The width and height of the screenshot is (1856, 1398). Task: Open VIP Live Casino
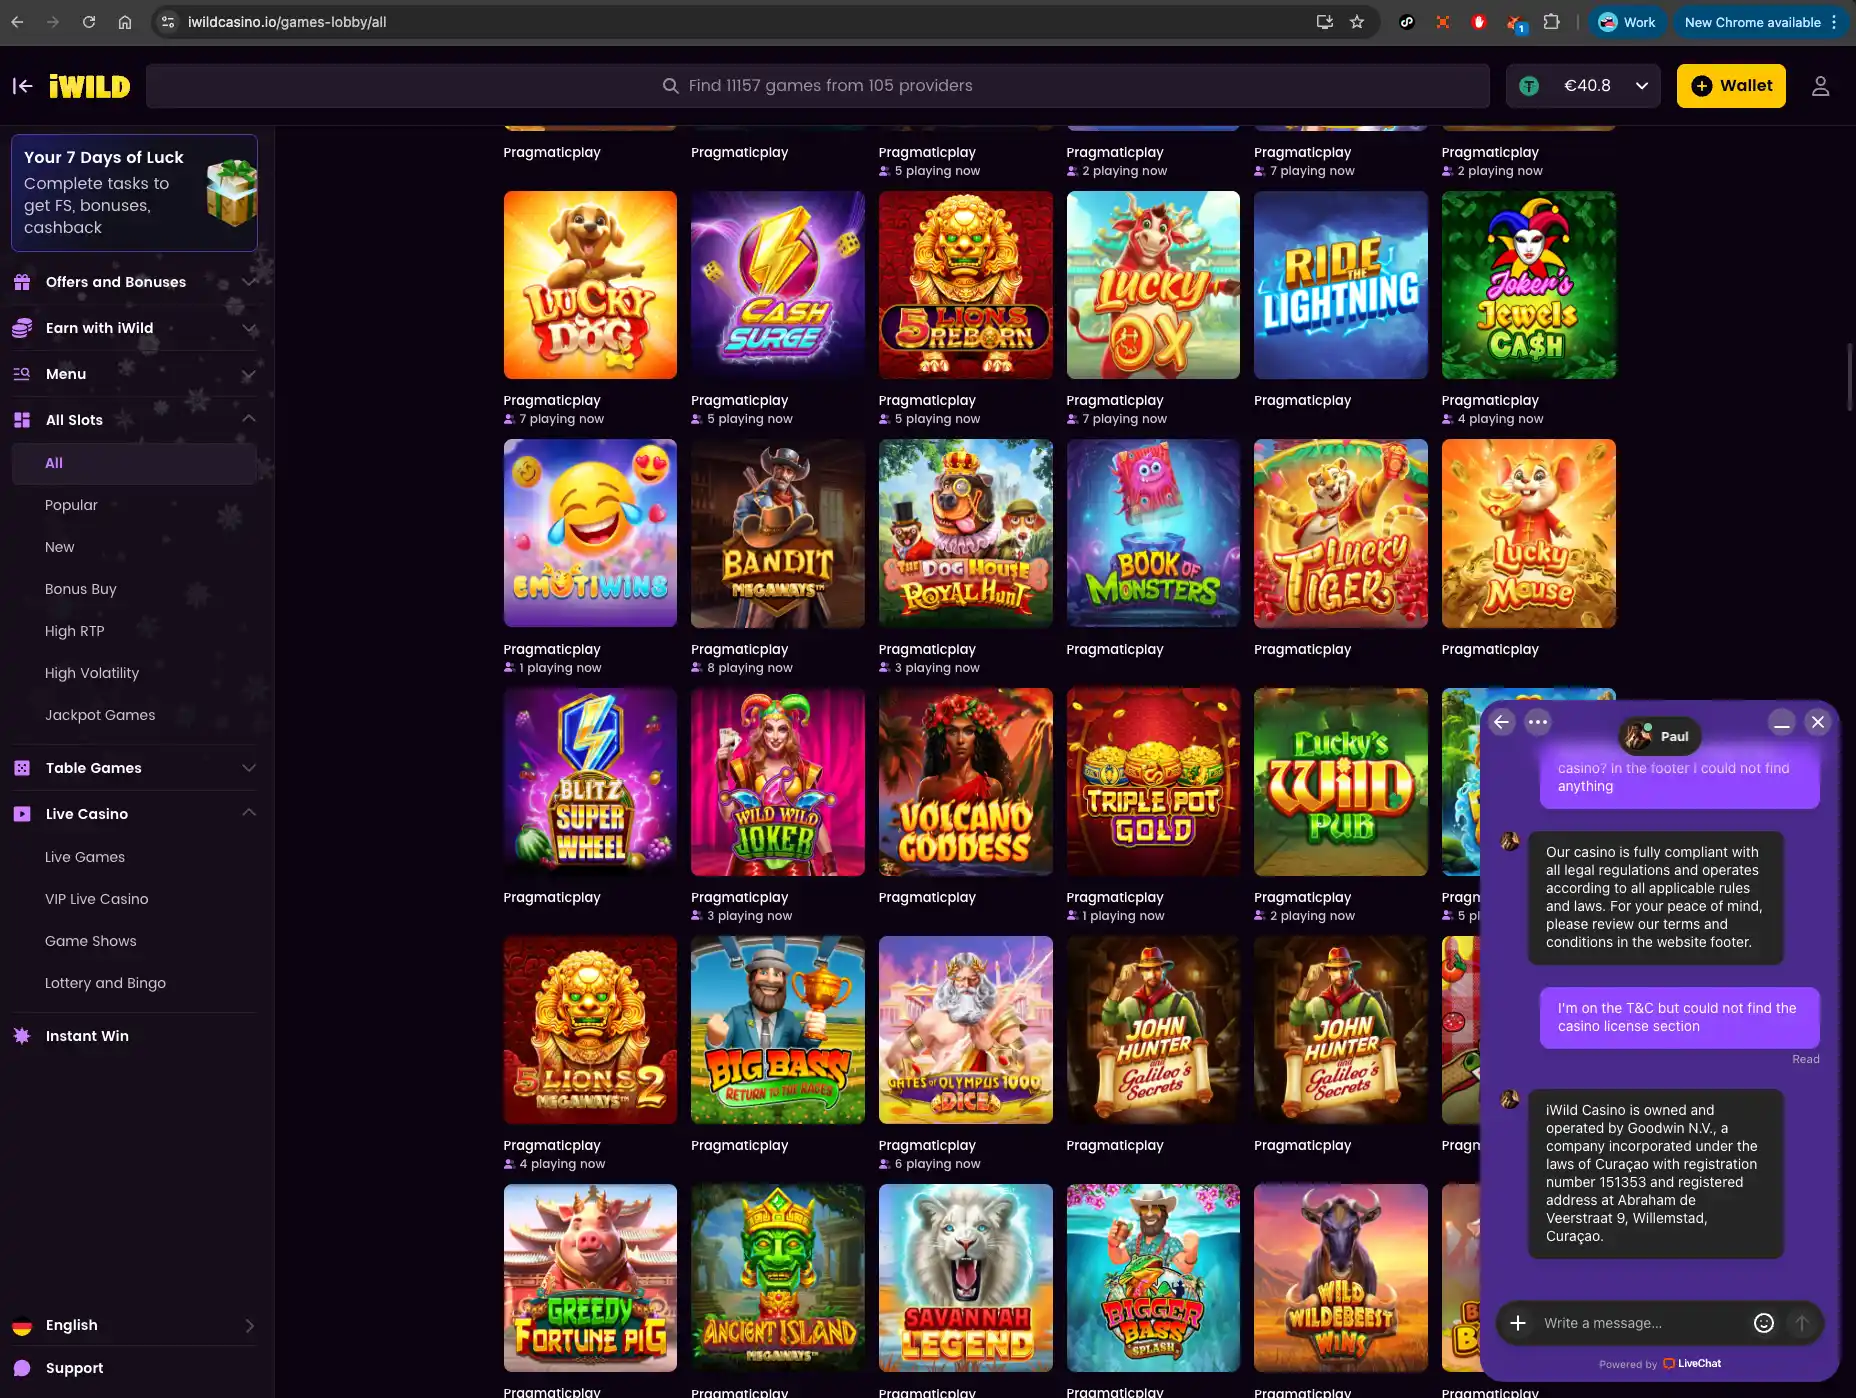point(96,899)
